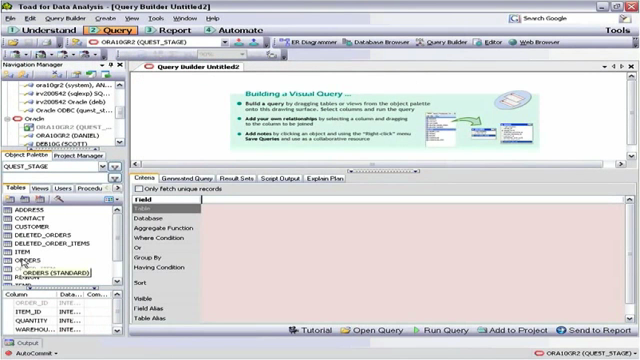Click the second table icon in Object Palette toolbar
Screen dimensions: 640x360
(25, 199)
